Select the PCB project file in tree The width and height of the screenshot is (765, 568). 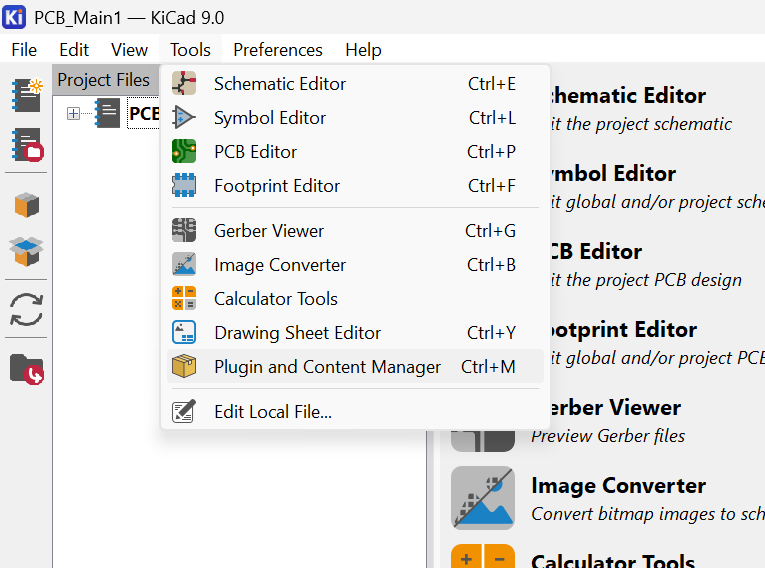tap(144, 114)
